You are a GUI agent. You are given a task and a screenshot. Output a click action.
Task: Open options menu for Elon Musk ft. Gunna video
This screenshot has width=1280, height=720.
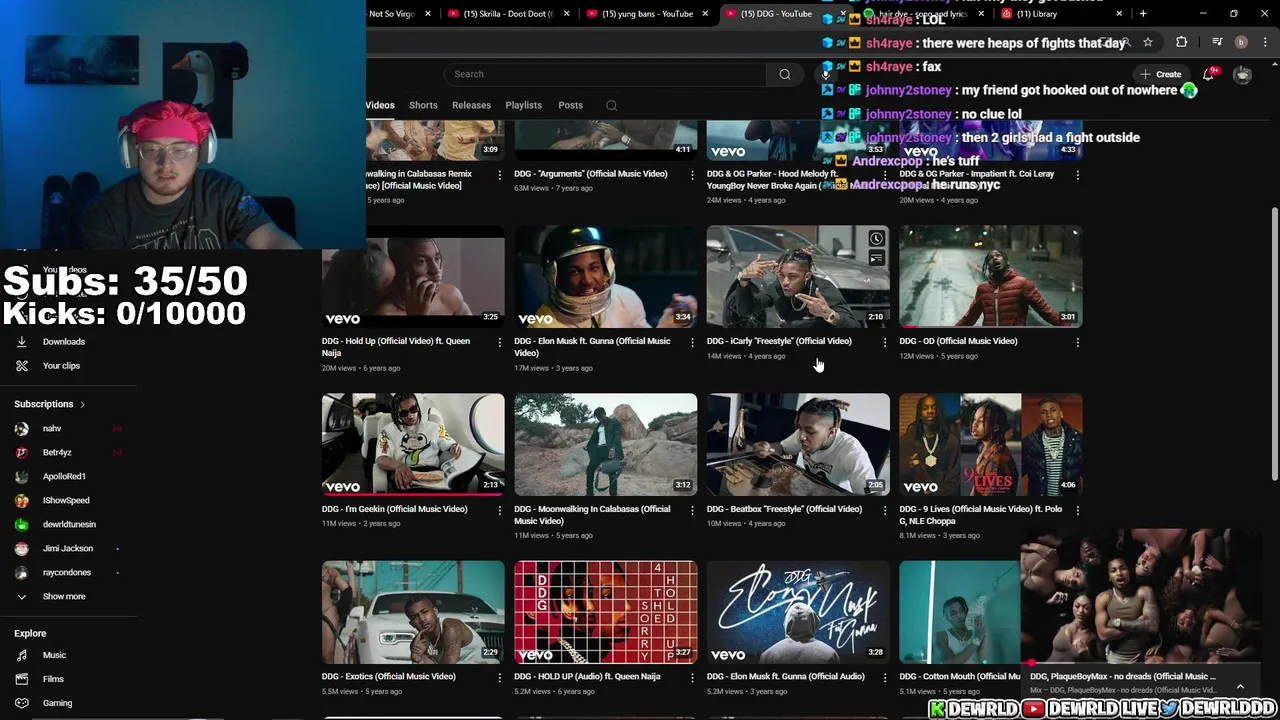pyautogui.click(x=692, y=342)
